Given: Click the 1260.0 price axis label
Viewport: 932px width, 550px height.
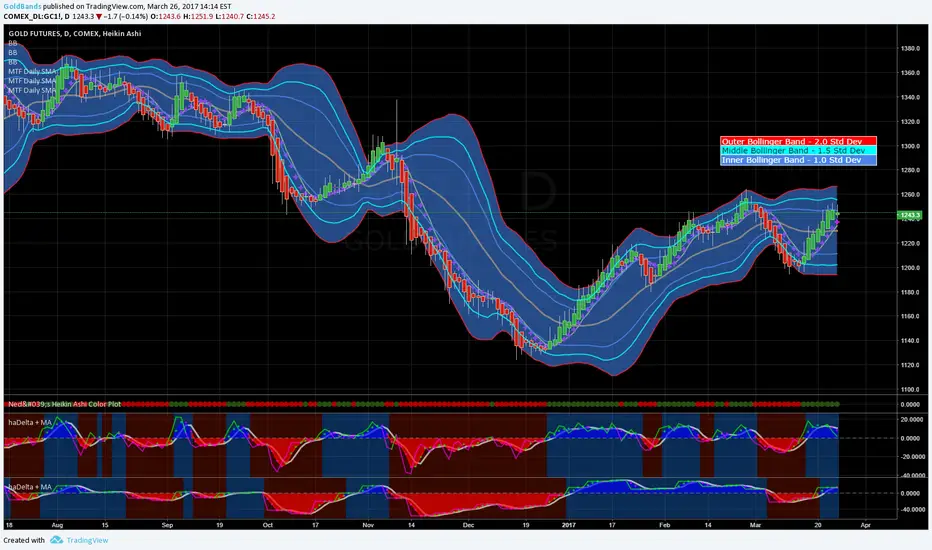Looking at the screenshot, I should (910, 194).
